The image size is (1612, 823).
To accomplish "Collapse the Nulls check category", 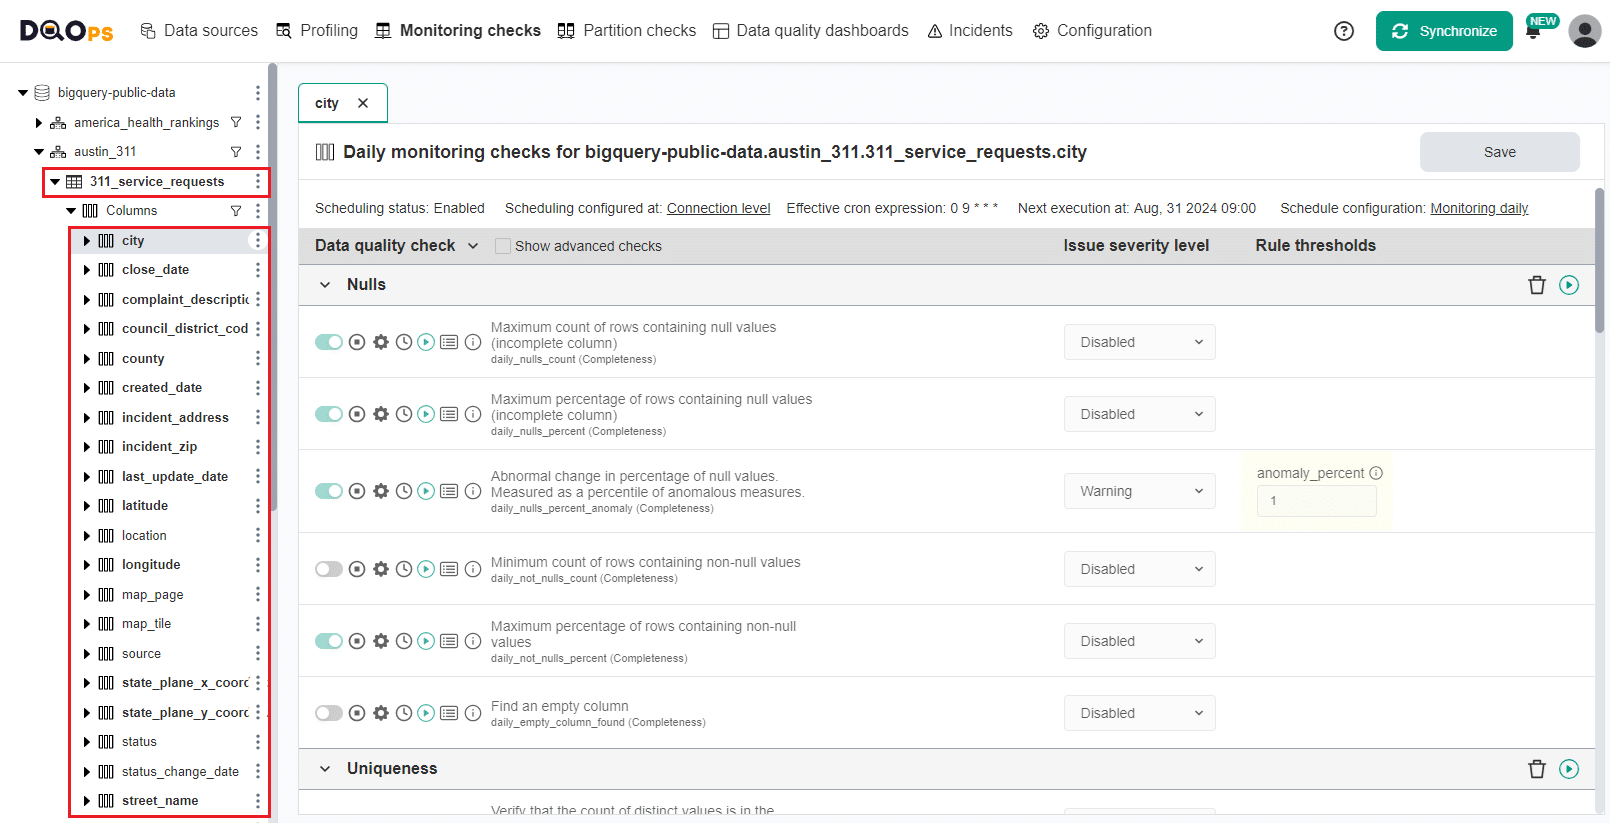I will click(x=325, y=285).
